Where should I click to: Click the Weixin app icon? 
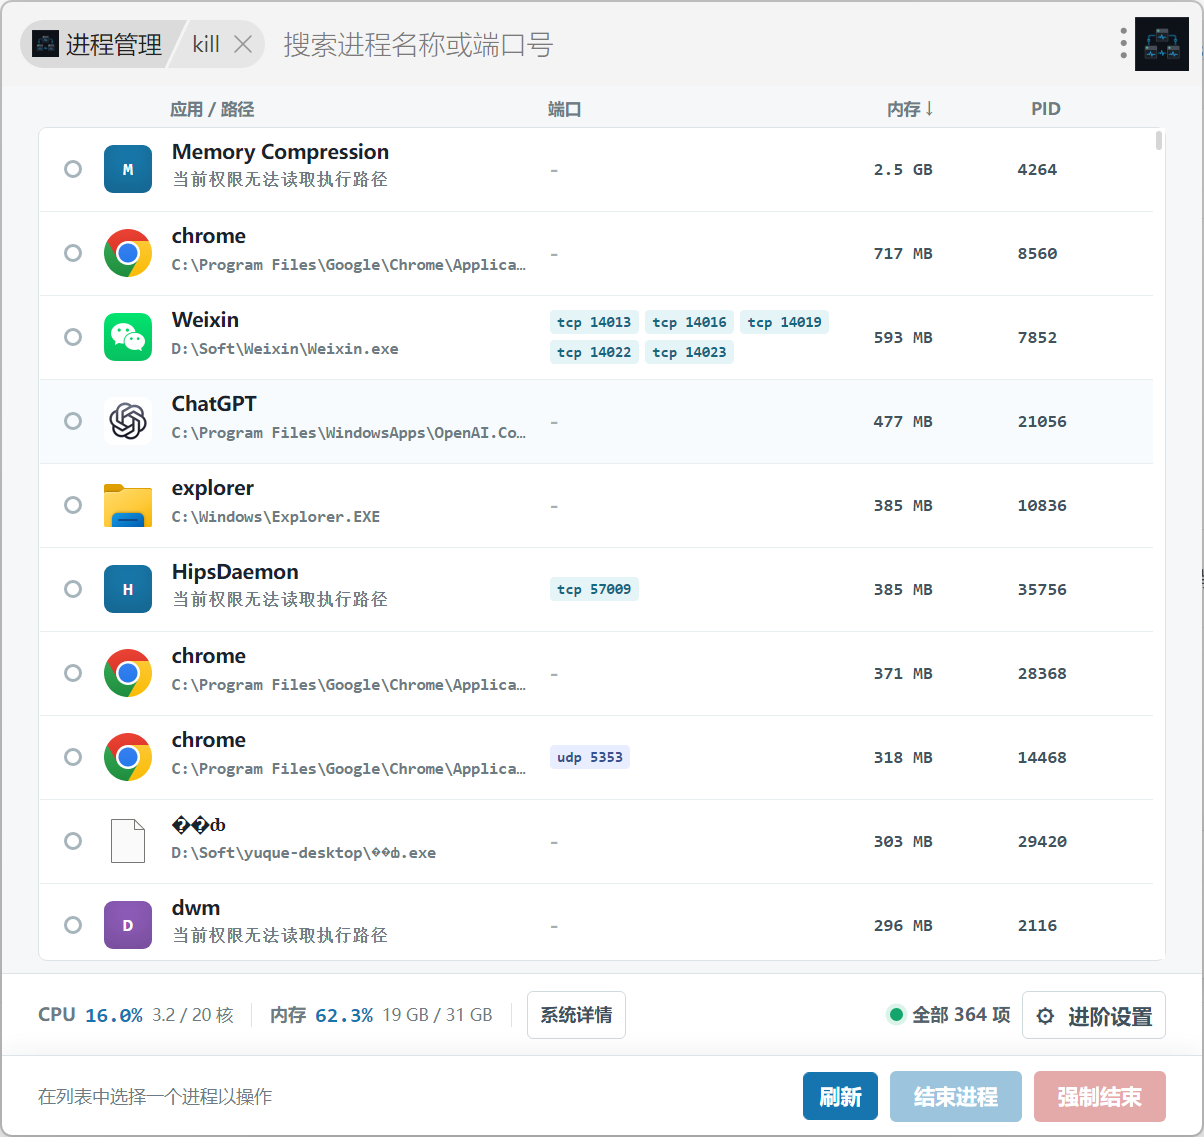pyautogui.click(x=128, y=337)
